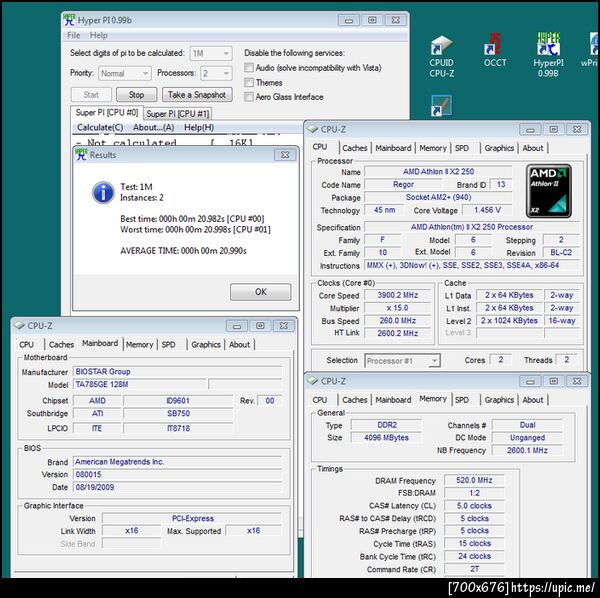Viewport: 600px width, 598px height.
Task: Click the OK button in Results
Action: click(261, 292)
